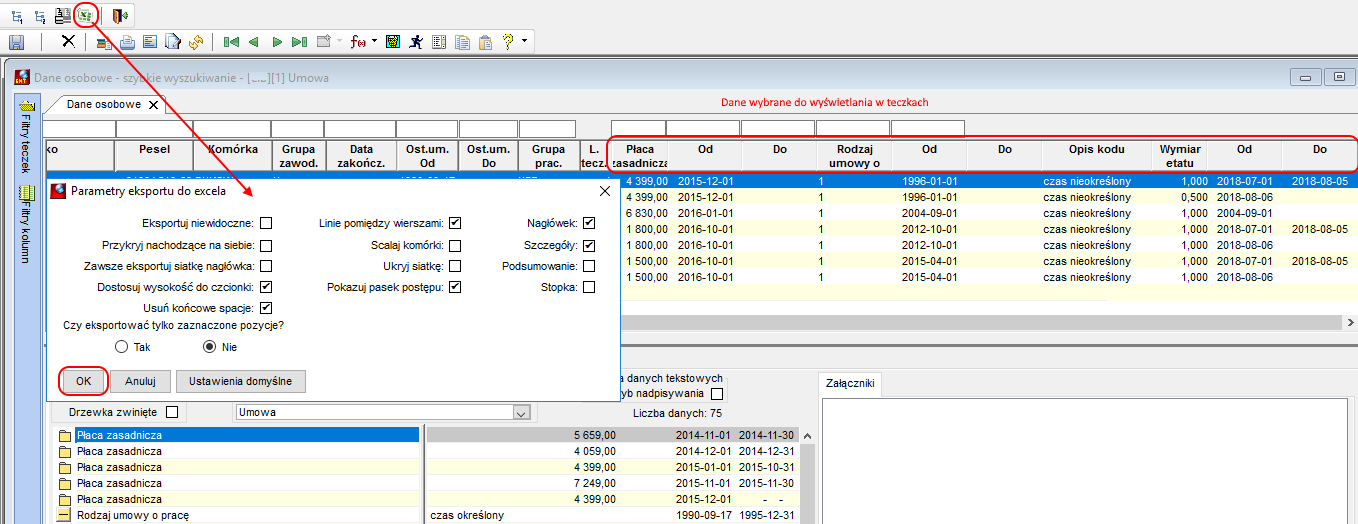Click the document edit pencil icon
This screenshot has height=524, width=1358.
pyautogui.click(x=172, y=42)
